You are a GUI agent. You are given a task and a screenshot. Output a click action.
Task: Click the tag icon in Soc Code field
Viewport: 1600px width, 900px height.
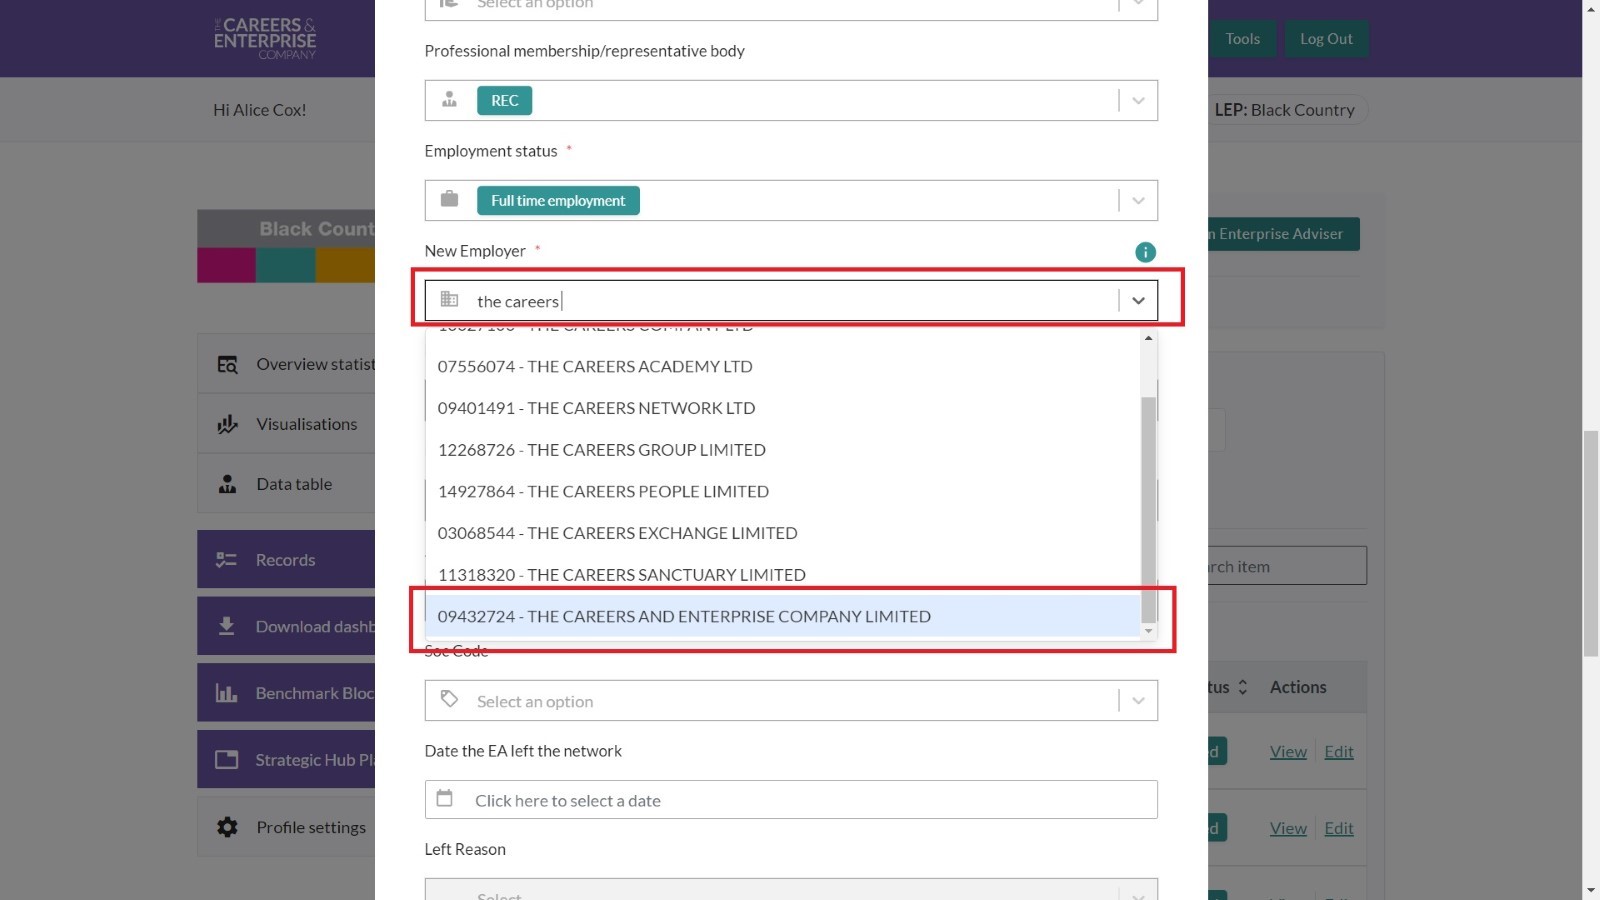[450, 699]
